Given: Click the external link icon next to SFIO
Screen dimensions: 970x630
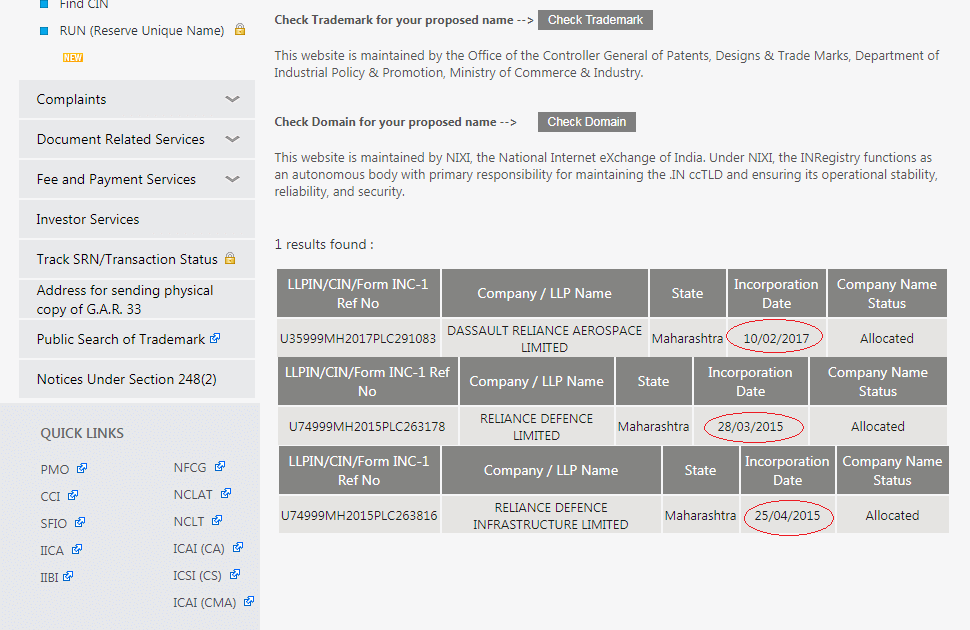Looking at the screenshot, I should pos(80,522).
